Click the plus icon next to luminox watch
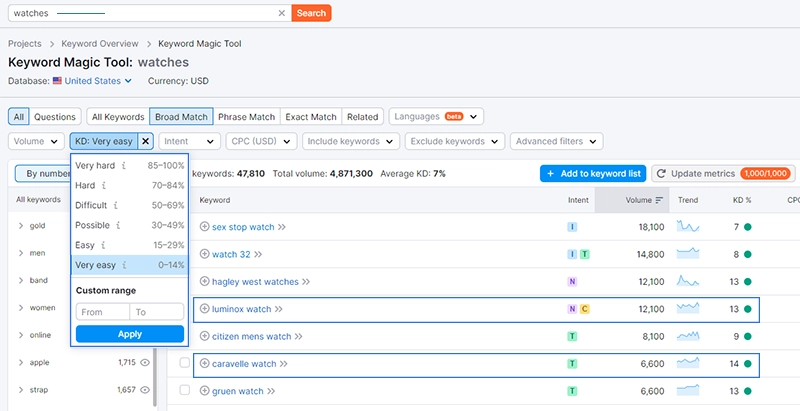 point(205,309)
